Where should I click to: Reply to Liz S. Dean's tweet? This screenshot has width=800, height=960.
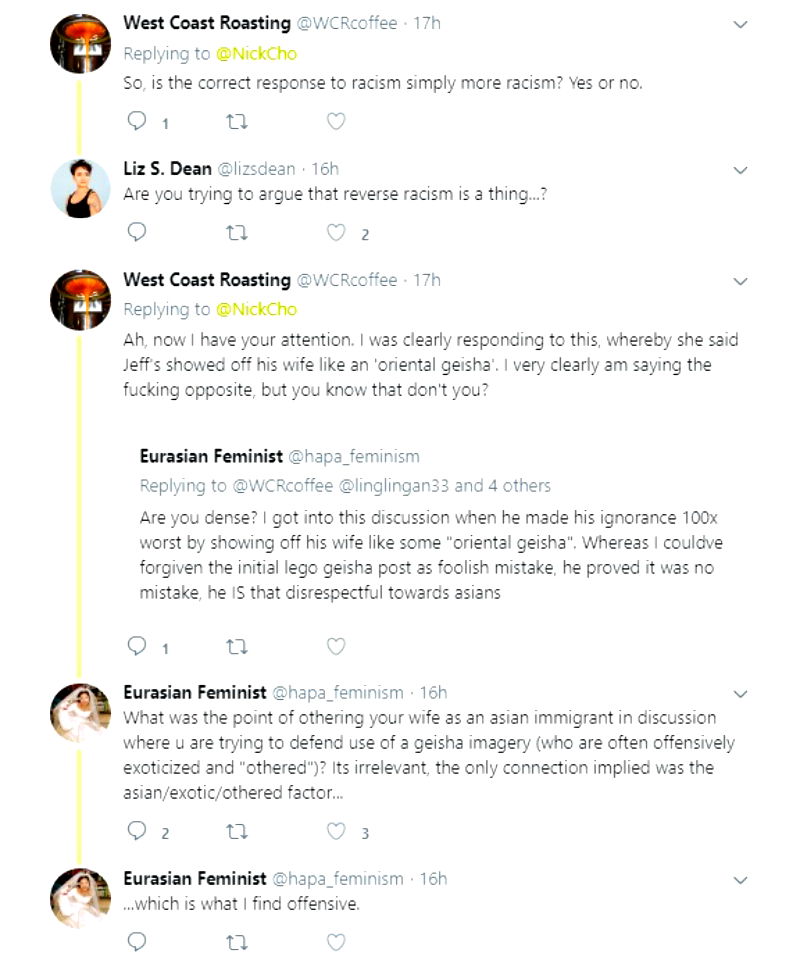click(x=138, y=233)
